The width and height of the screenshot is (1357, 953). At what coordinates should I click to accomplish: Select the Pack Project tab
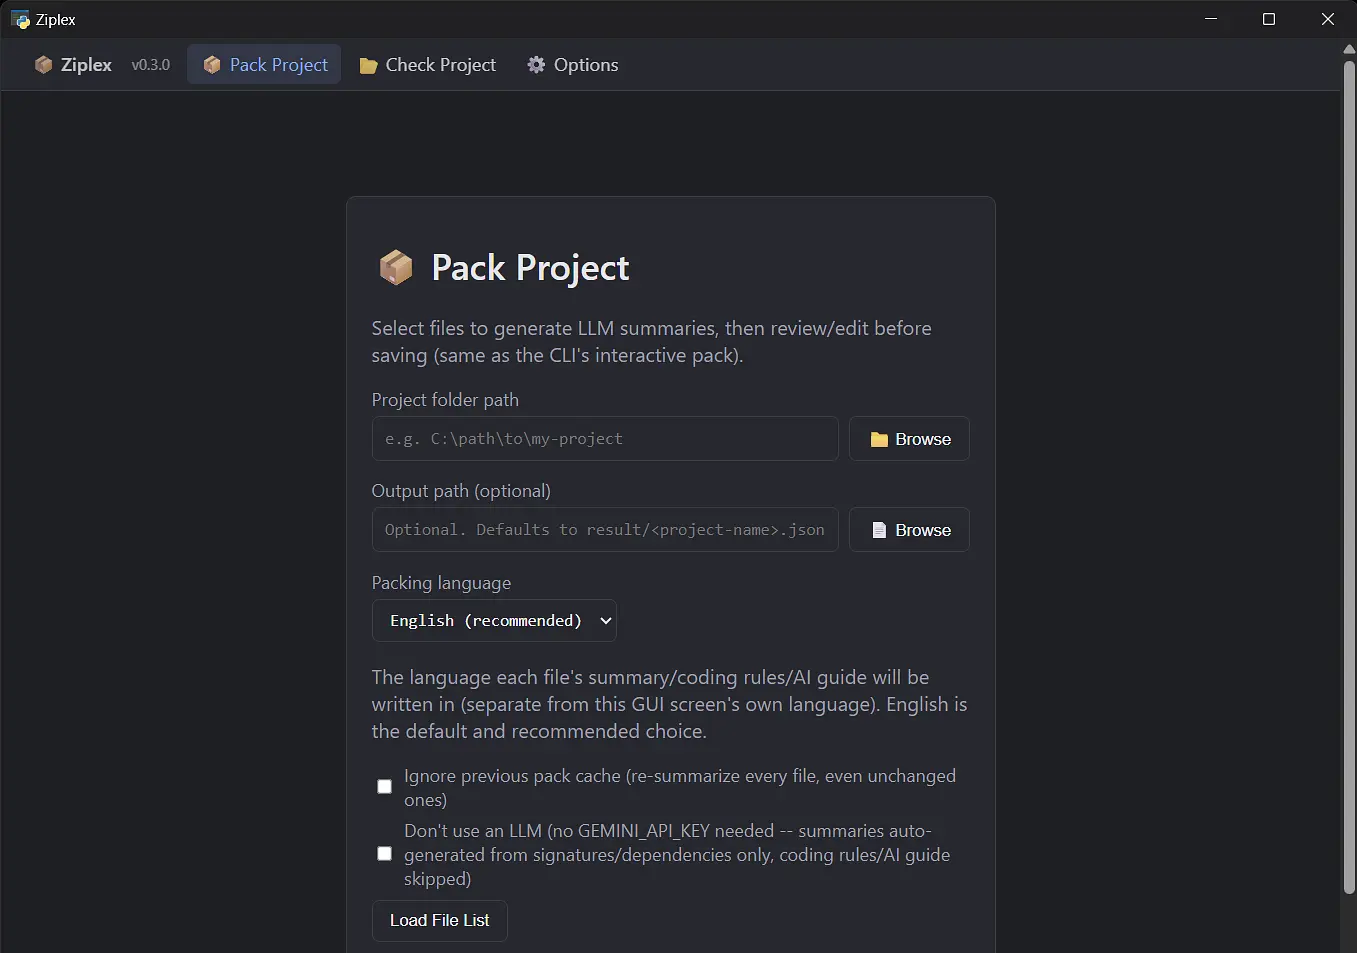point(265,65)
